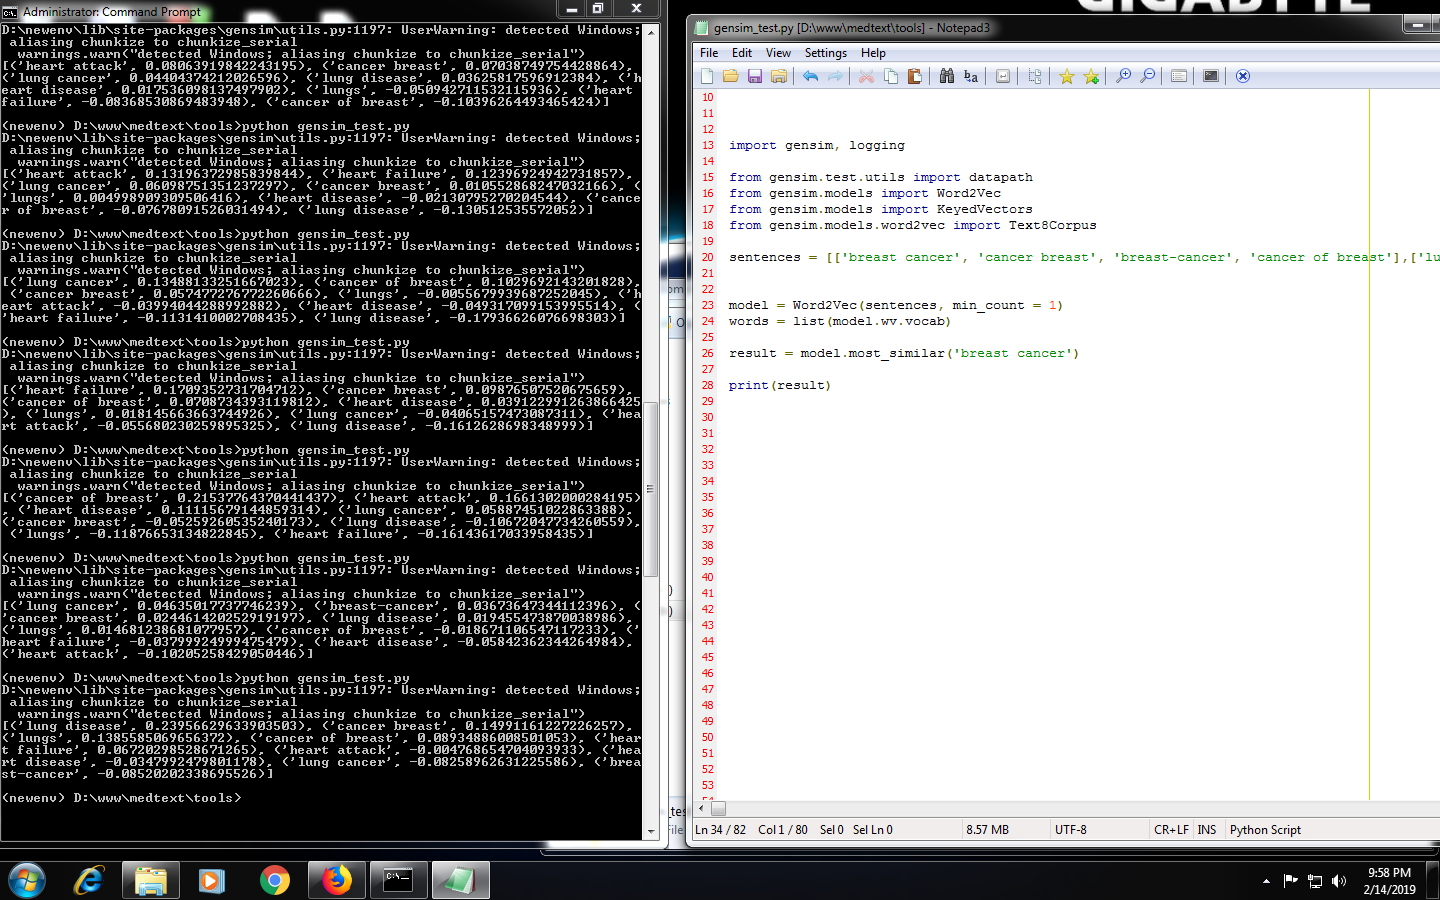Click the Paste clipboard icon
This screenshot has height=900, width=1440.
point(914,76)
